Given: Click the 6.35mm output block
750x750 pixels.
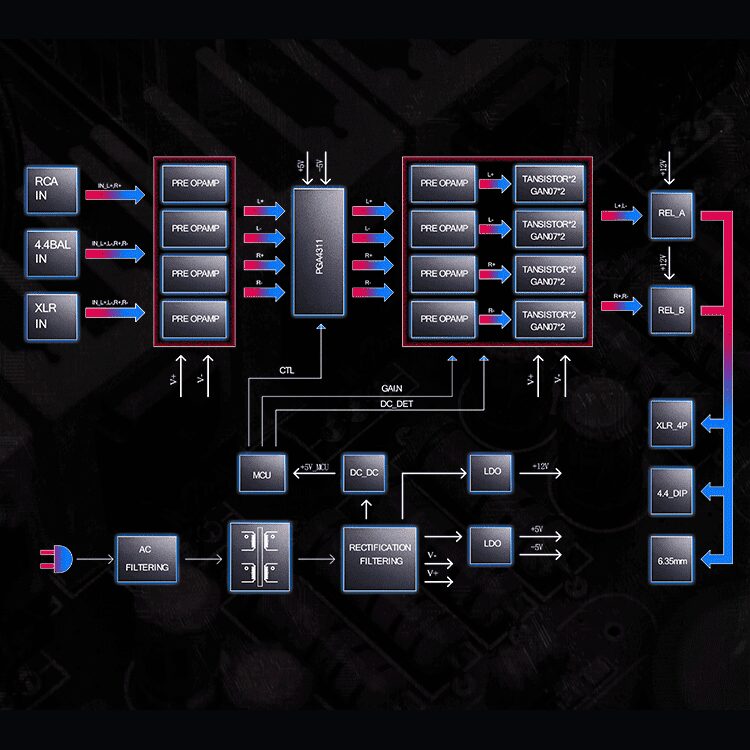Looking at the screenshot, I should 672,560.
